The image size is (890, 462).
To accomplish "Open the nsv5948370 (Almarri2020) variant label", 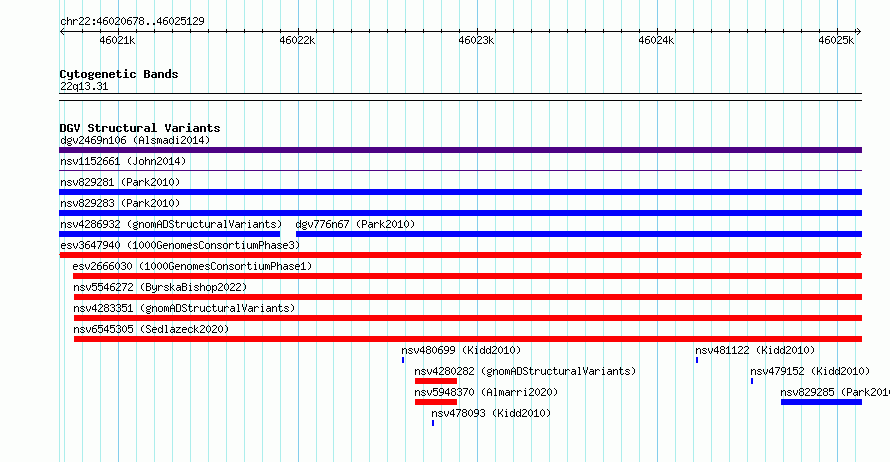I will pyautogui.click(x=486, y=392).
